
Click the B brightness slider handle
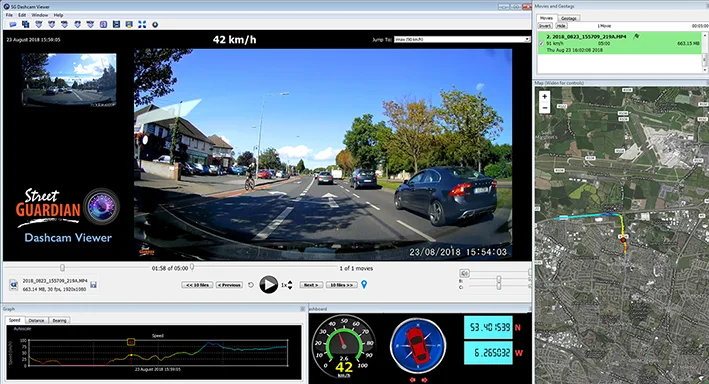[498, 280]
